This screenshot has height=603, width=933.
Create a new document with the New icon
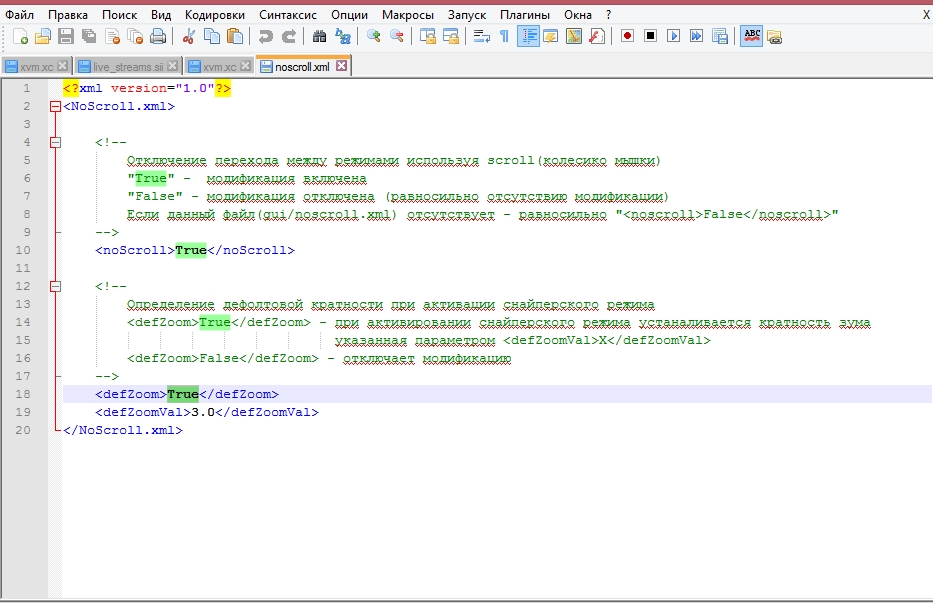[x=20, y=37]
